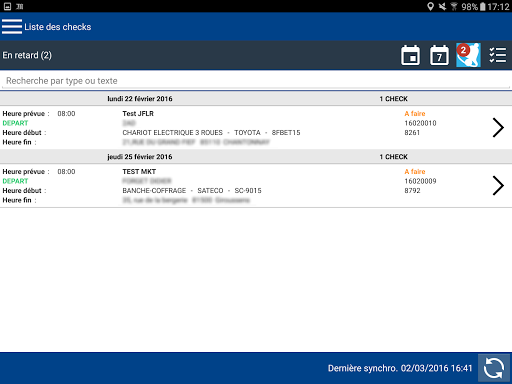The image size is (512, 384).
Task: Open the hamburger navigation menu
Action: pos(12,27)
